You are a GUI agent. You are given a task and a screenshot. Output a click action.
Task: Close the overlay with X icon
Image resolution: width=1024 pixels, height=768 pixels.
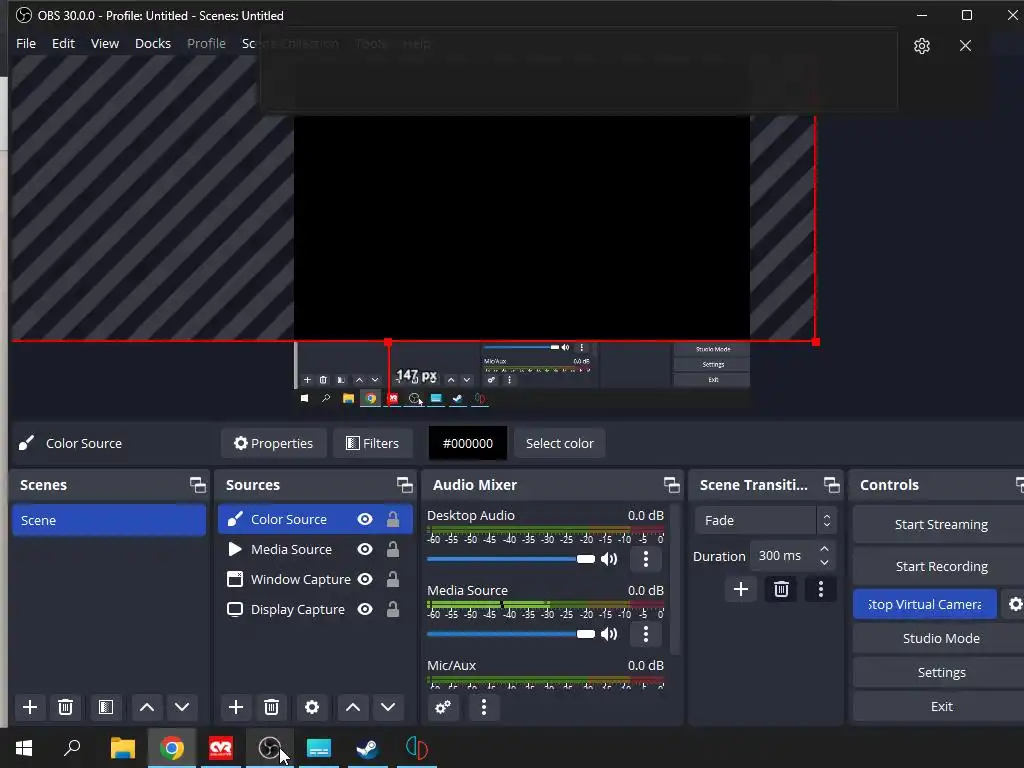click(x=965, y=46)
